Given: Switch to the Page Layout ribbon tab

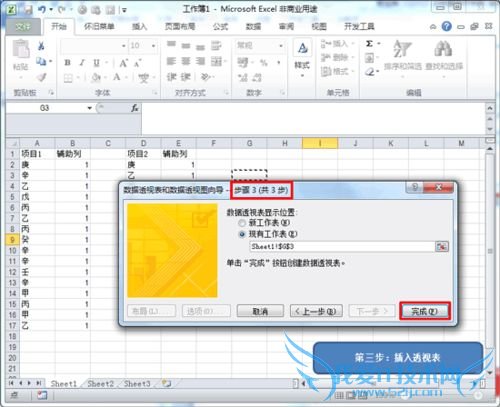Looking at the screenshot, I should tap(180, 27).
